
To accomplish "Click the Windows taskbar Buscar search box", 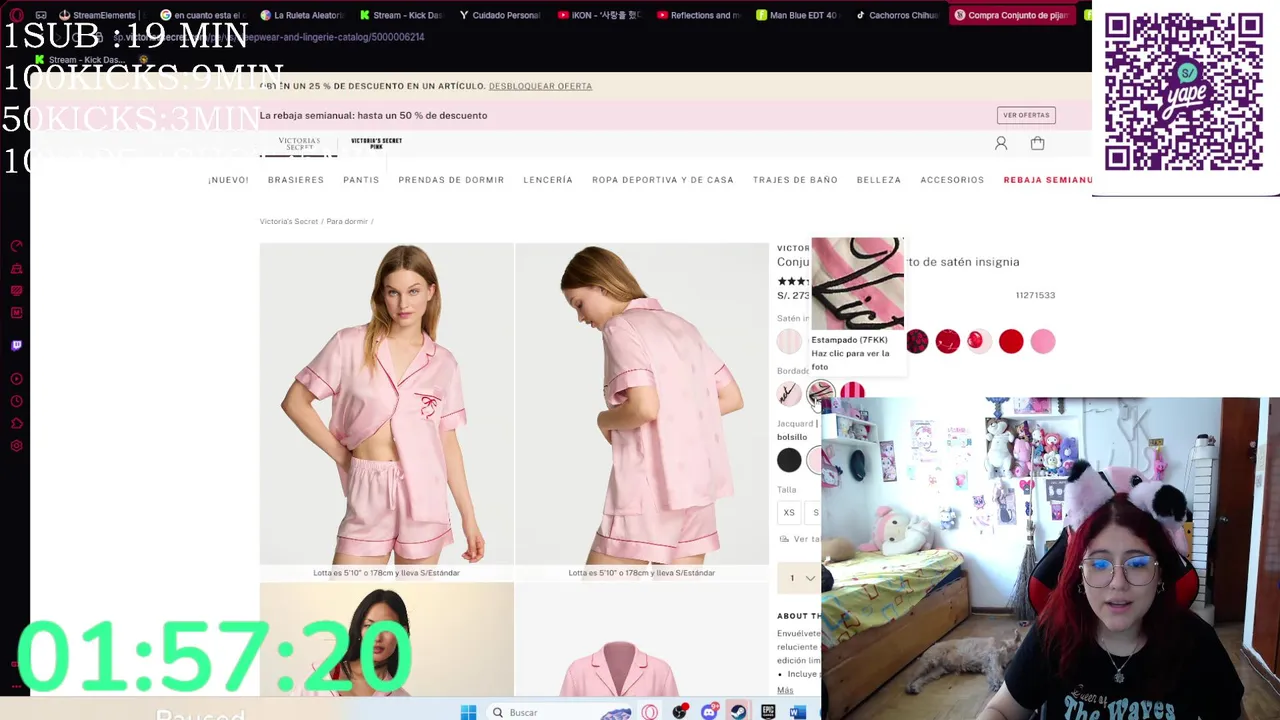I will (x=560, y=712).
